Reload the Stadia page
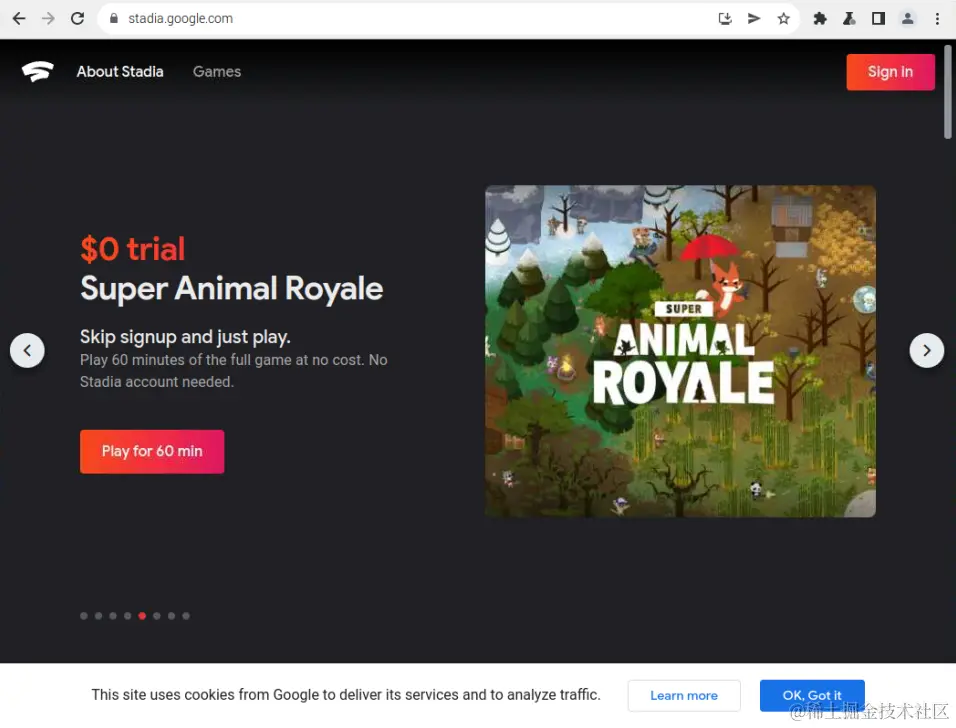The width and height of the screenshot is (956, 728). [x=77, y=18]
